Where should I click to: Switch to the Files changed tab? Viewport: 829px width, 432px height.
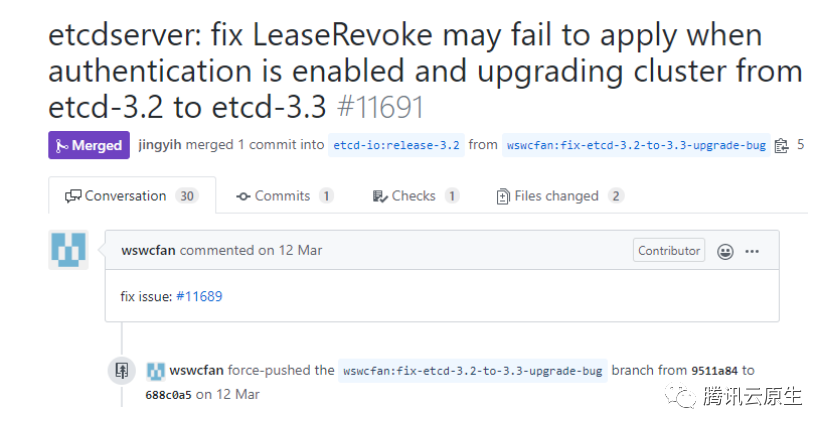click(x=559, y=196)
